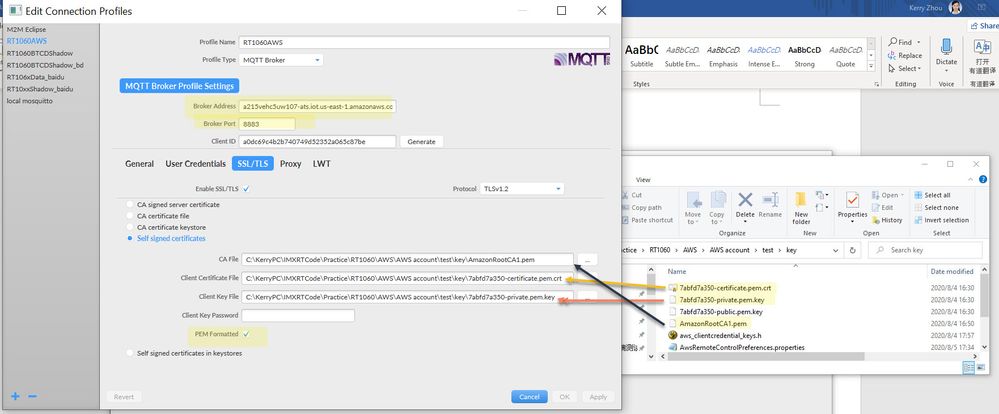Image resolution: width=999 pixels, height=414 pixels.
Task: Switch to the LWT tab
Action: 322,164
